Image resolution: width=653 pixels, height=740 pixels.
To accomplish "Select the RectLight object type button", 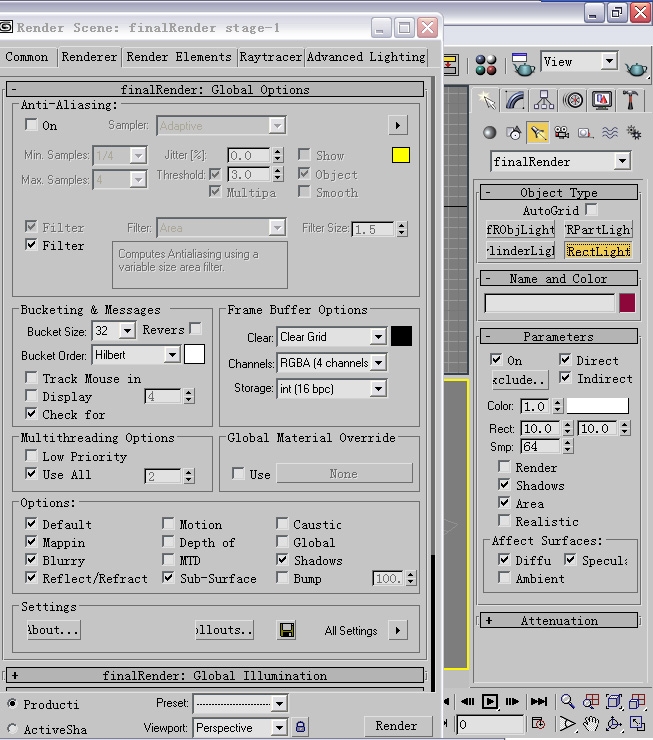I will 598,251.
